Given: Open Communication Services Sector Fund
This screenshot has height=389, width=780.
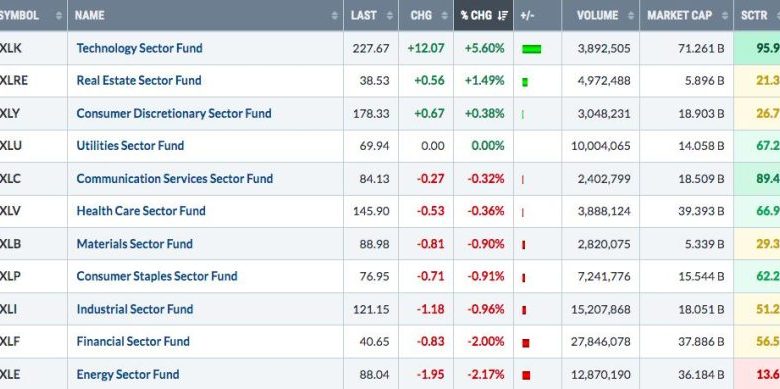Looking at the screenshot, I should [175, 179].
